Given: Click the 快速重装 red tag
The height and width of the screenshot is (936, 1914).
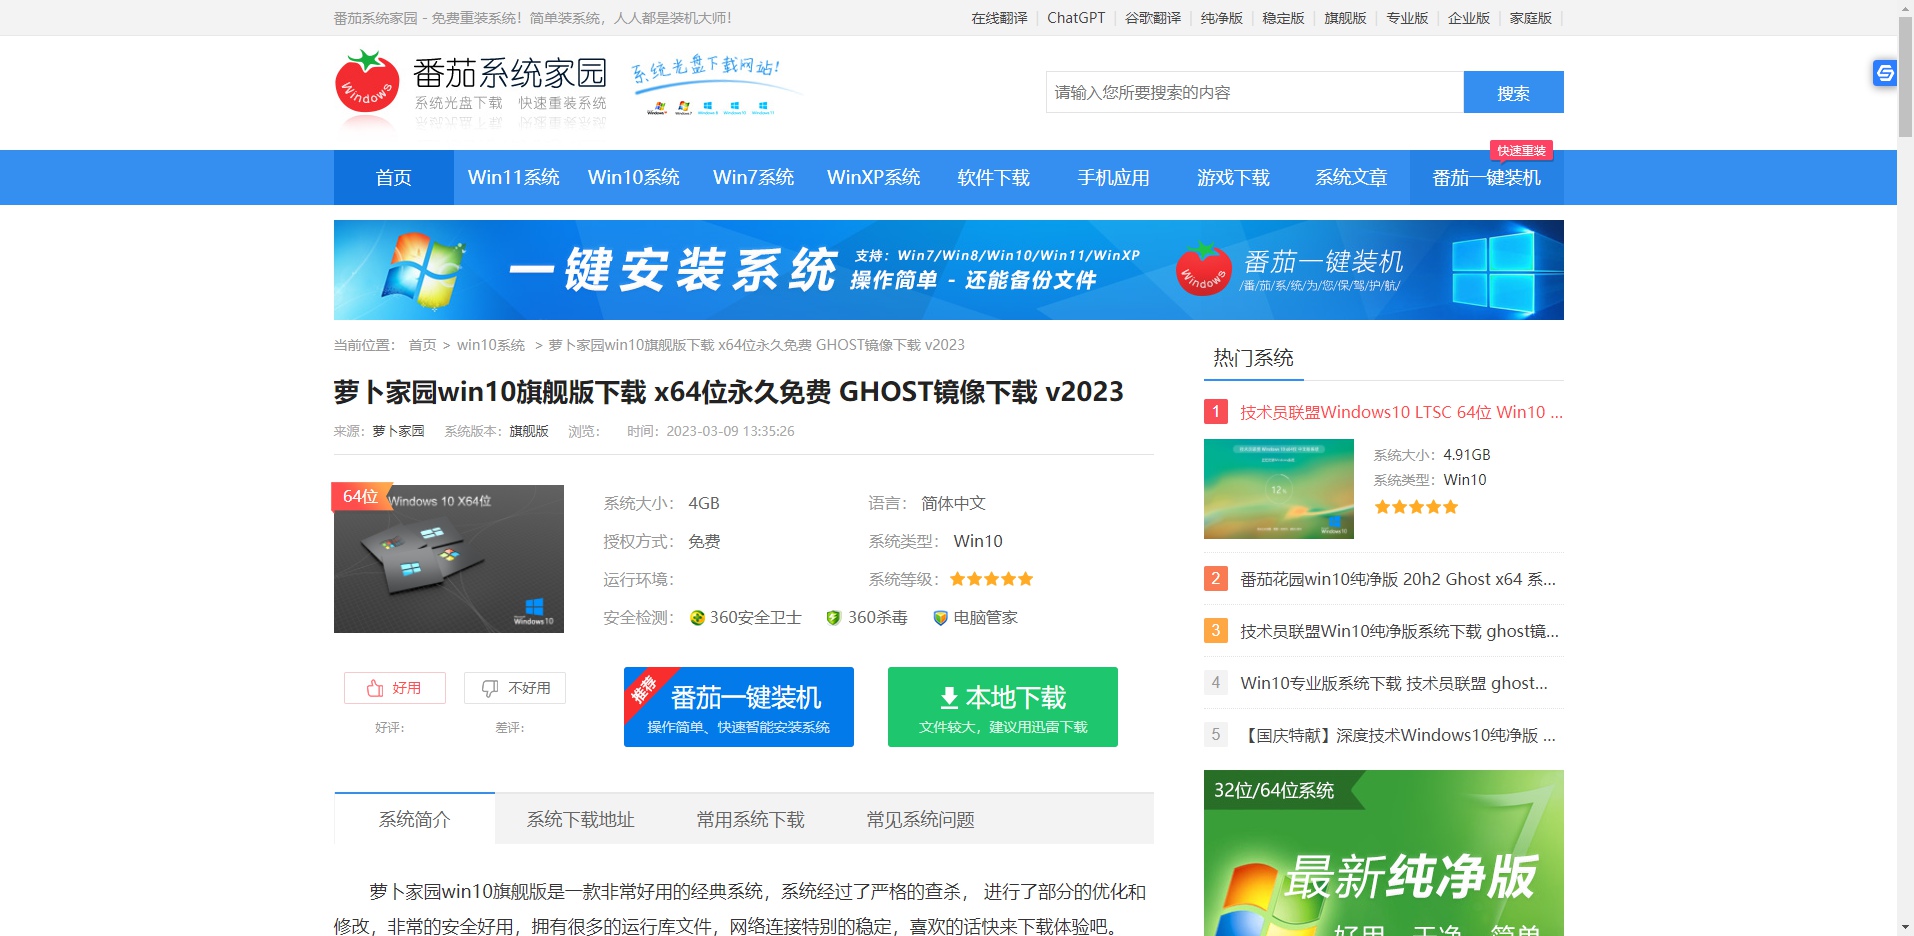Looking at the screenshot, I should click(x=1521, y=150).
